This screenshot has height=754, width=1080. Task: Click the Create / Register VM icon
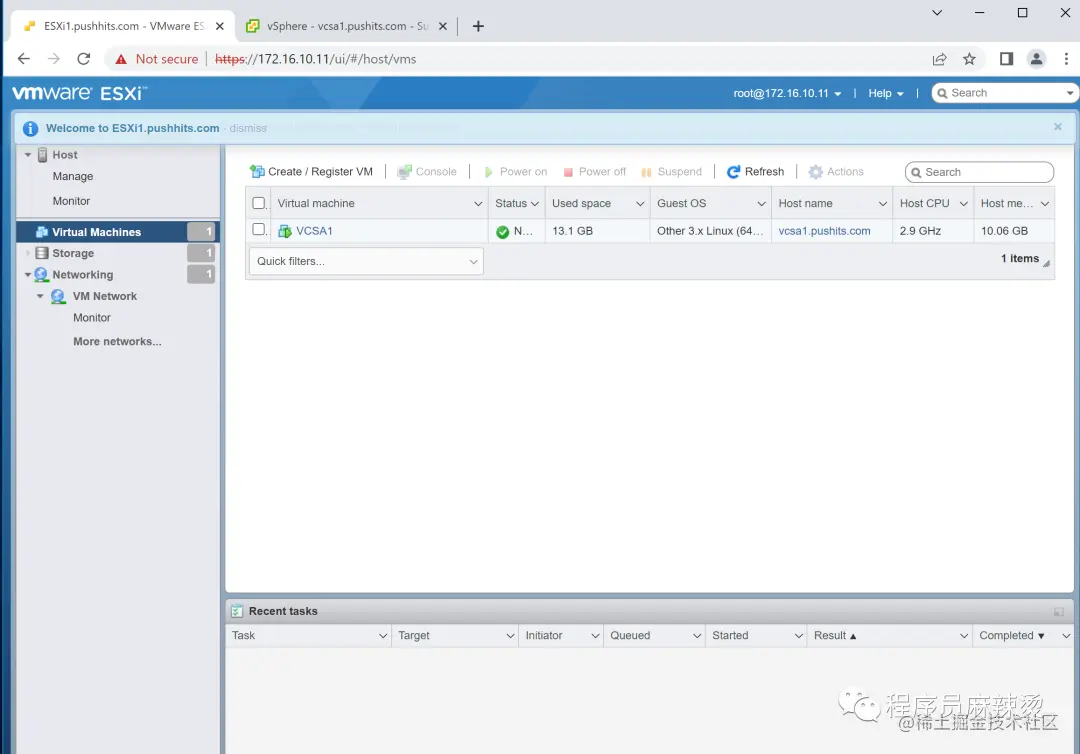tap(257, 171)
